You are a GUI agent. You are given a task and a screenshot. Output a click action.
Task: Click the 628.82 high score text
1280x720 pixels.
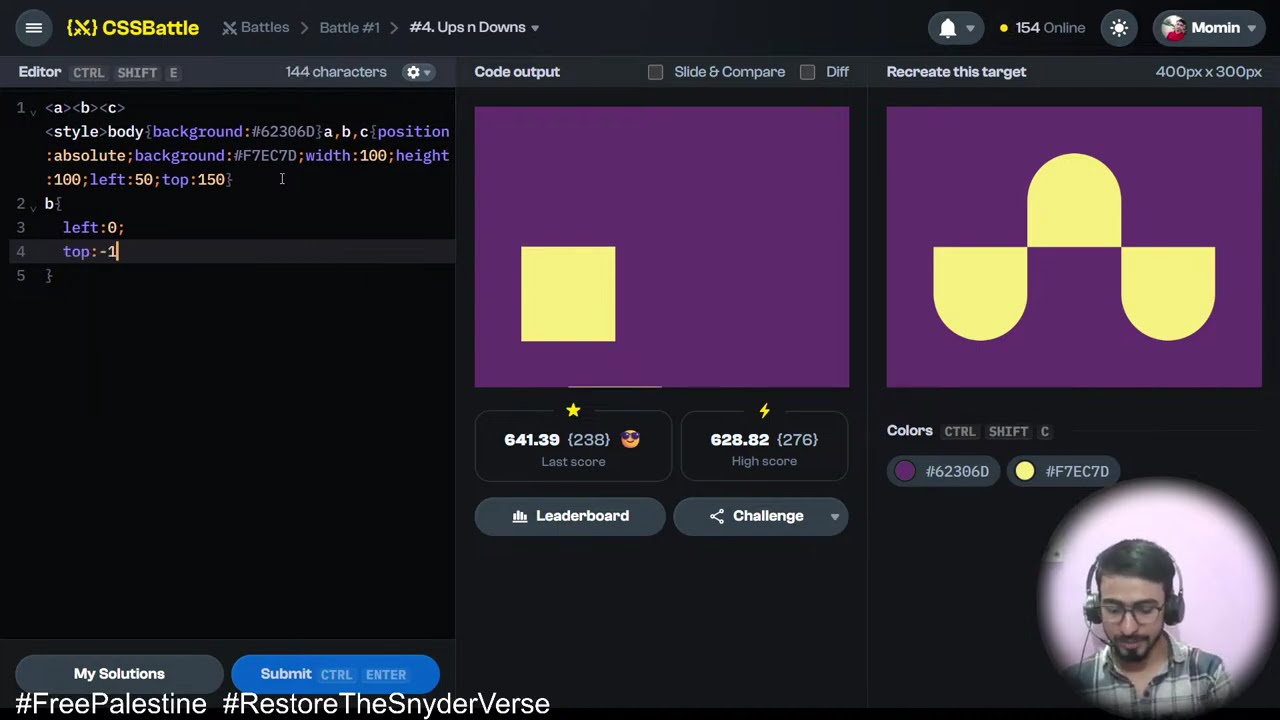(x=739, y=439)
